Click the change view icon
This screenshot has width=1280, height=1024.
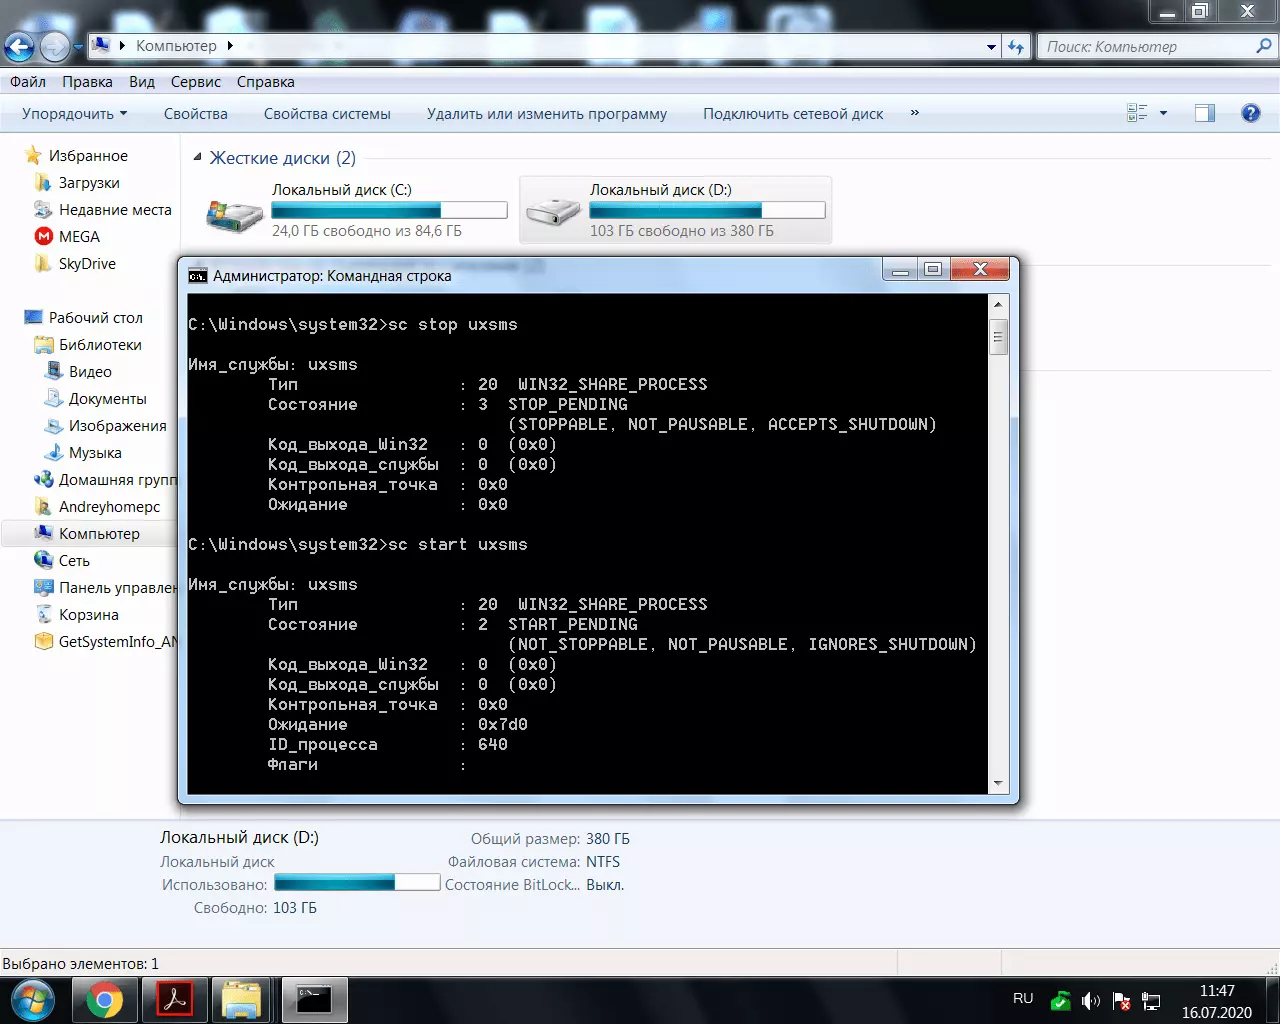[1137, 113]
